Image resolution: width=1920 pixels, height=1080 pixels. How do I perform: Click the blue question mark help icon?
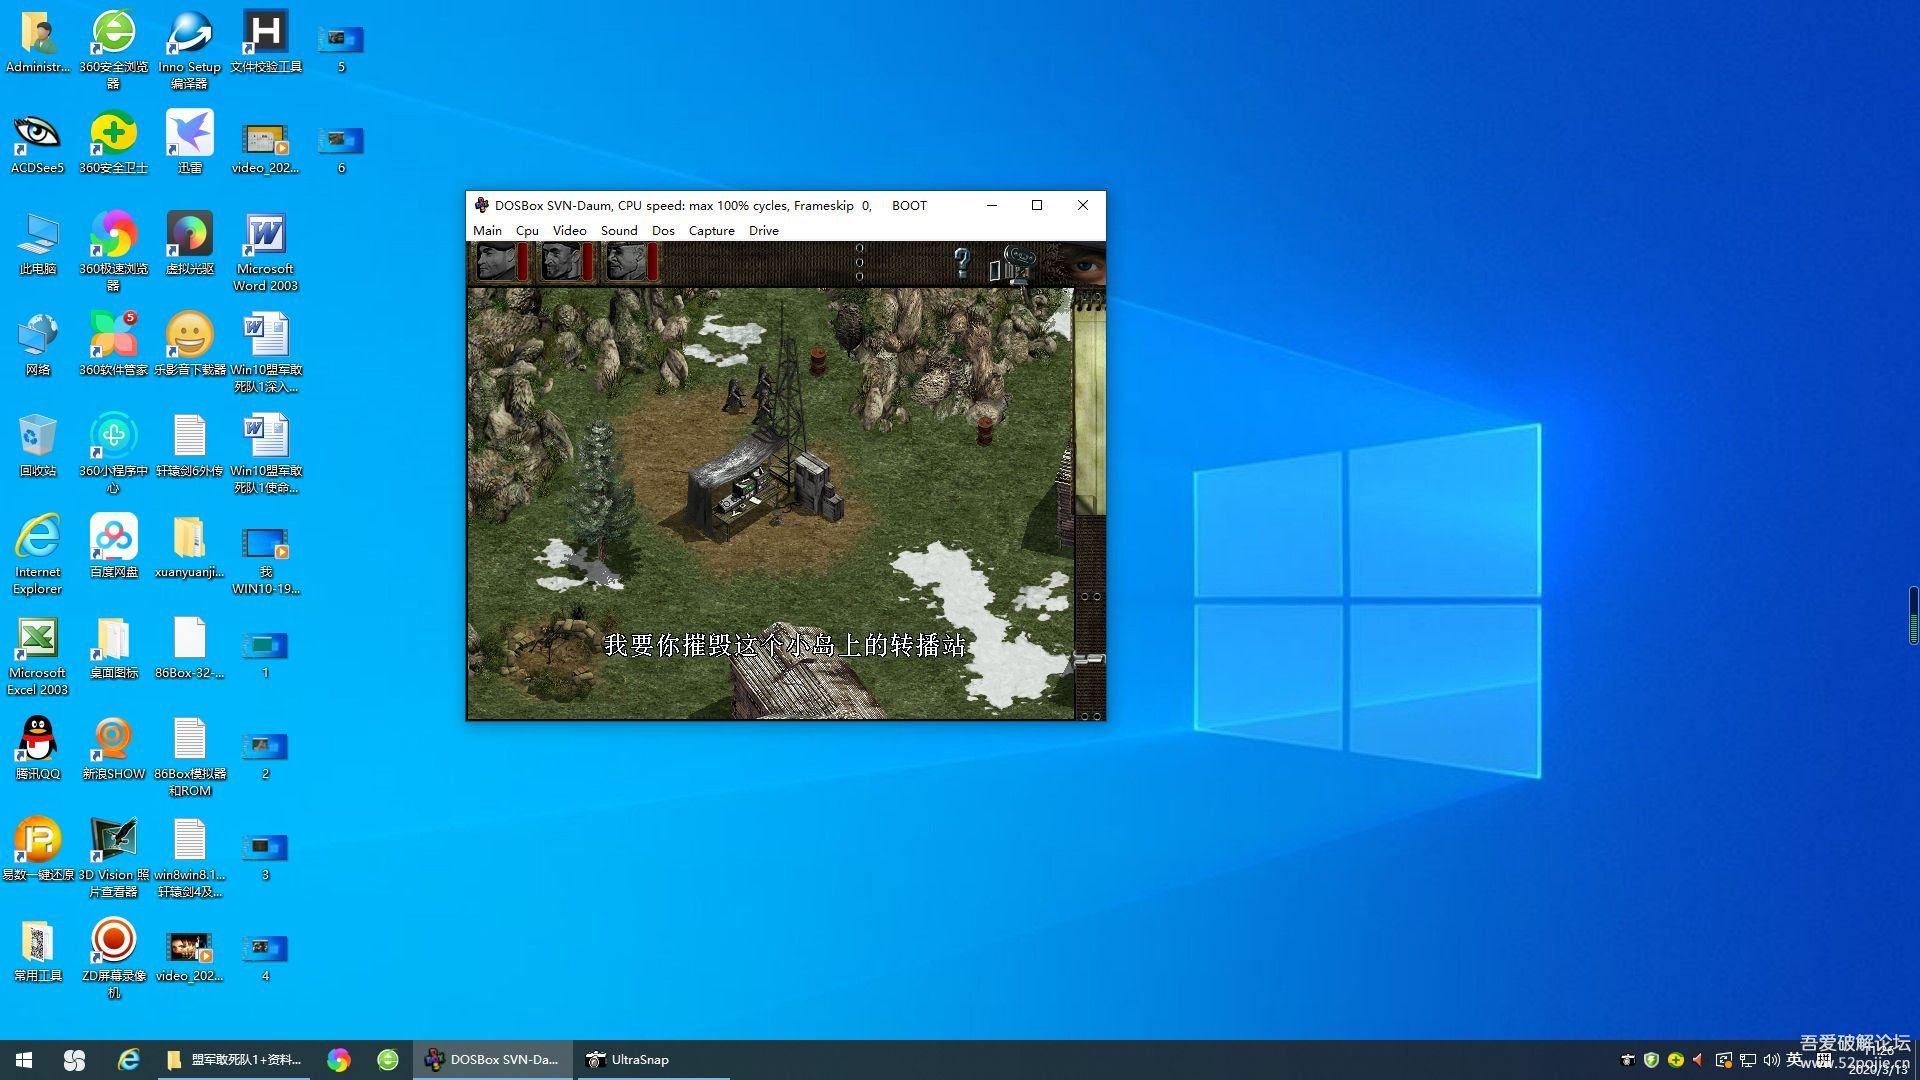(961, 262)
